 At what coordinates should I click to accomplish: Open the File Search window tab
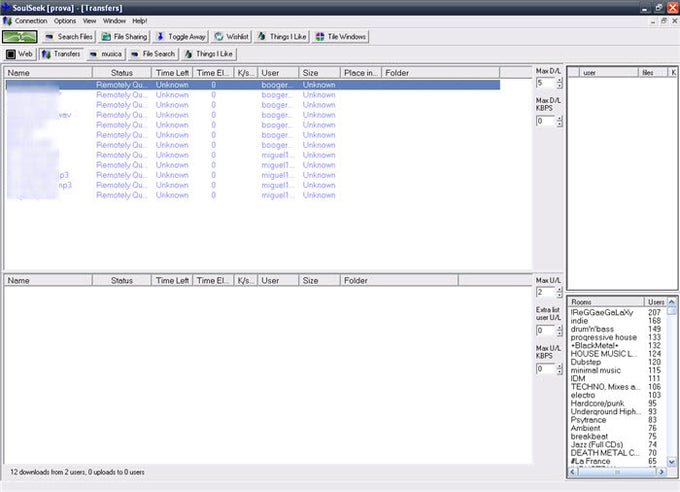coord(153,54)
